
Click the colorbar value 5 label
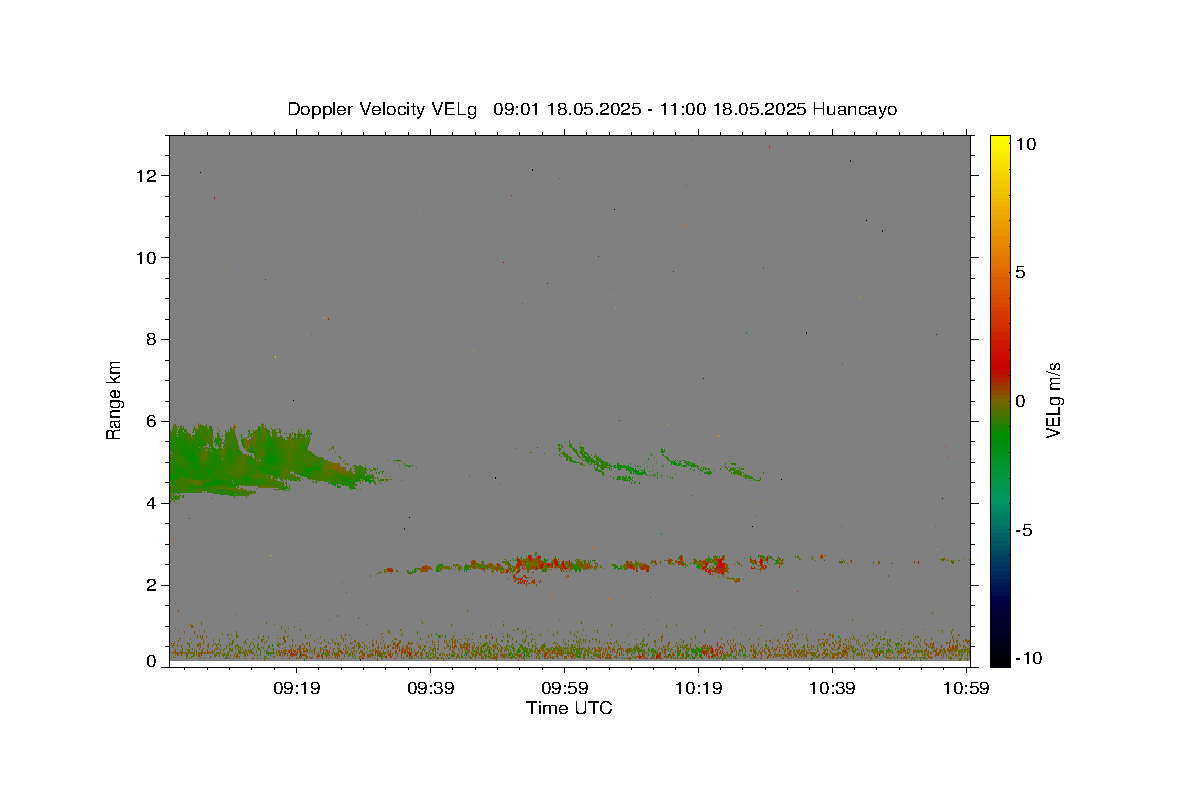(x=1021, y=272)
